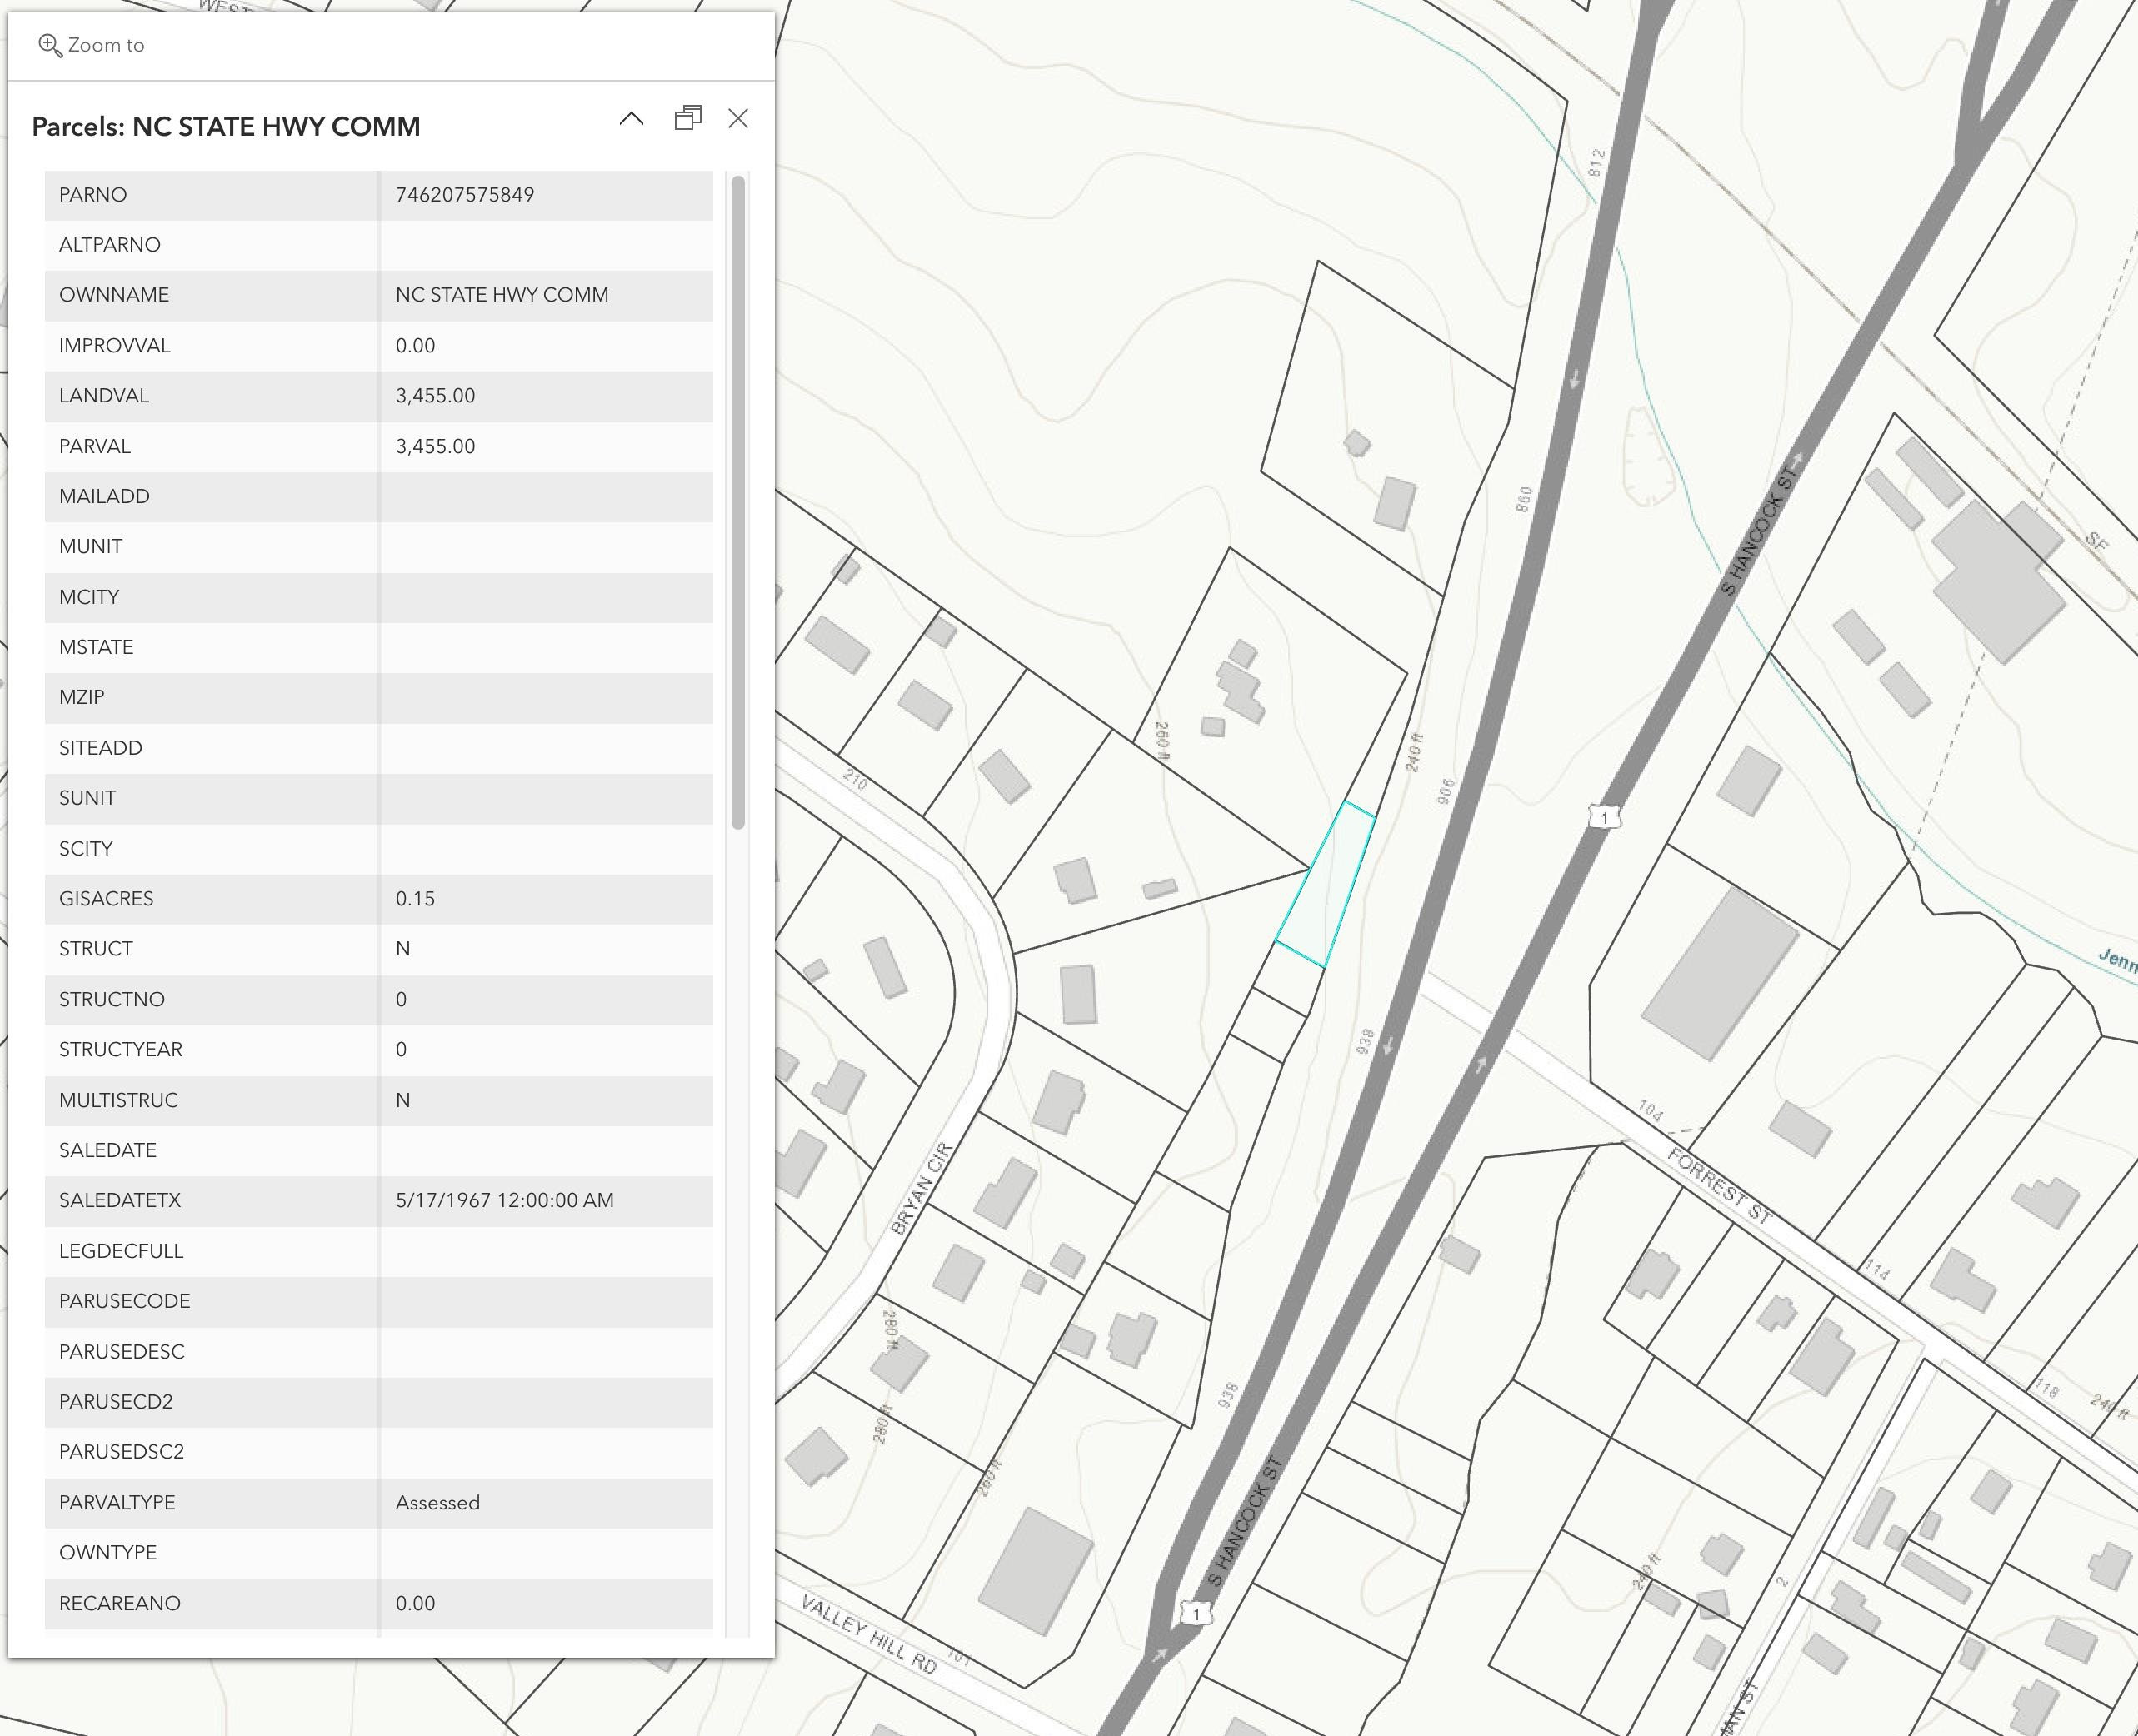Close the Parcels popup

point(738,118)
